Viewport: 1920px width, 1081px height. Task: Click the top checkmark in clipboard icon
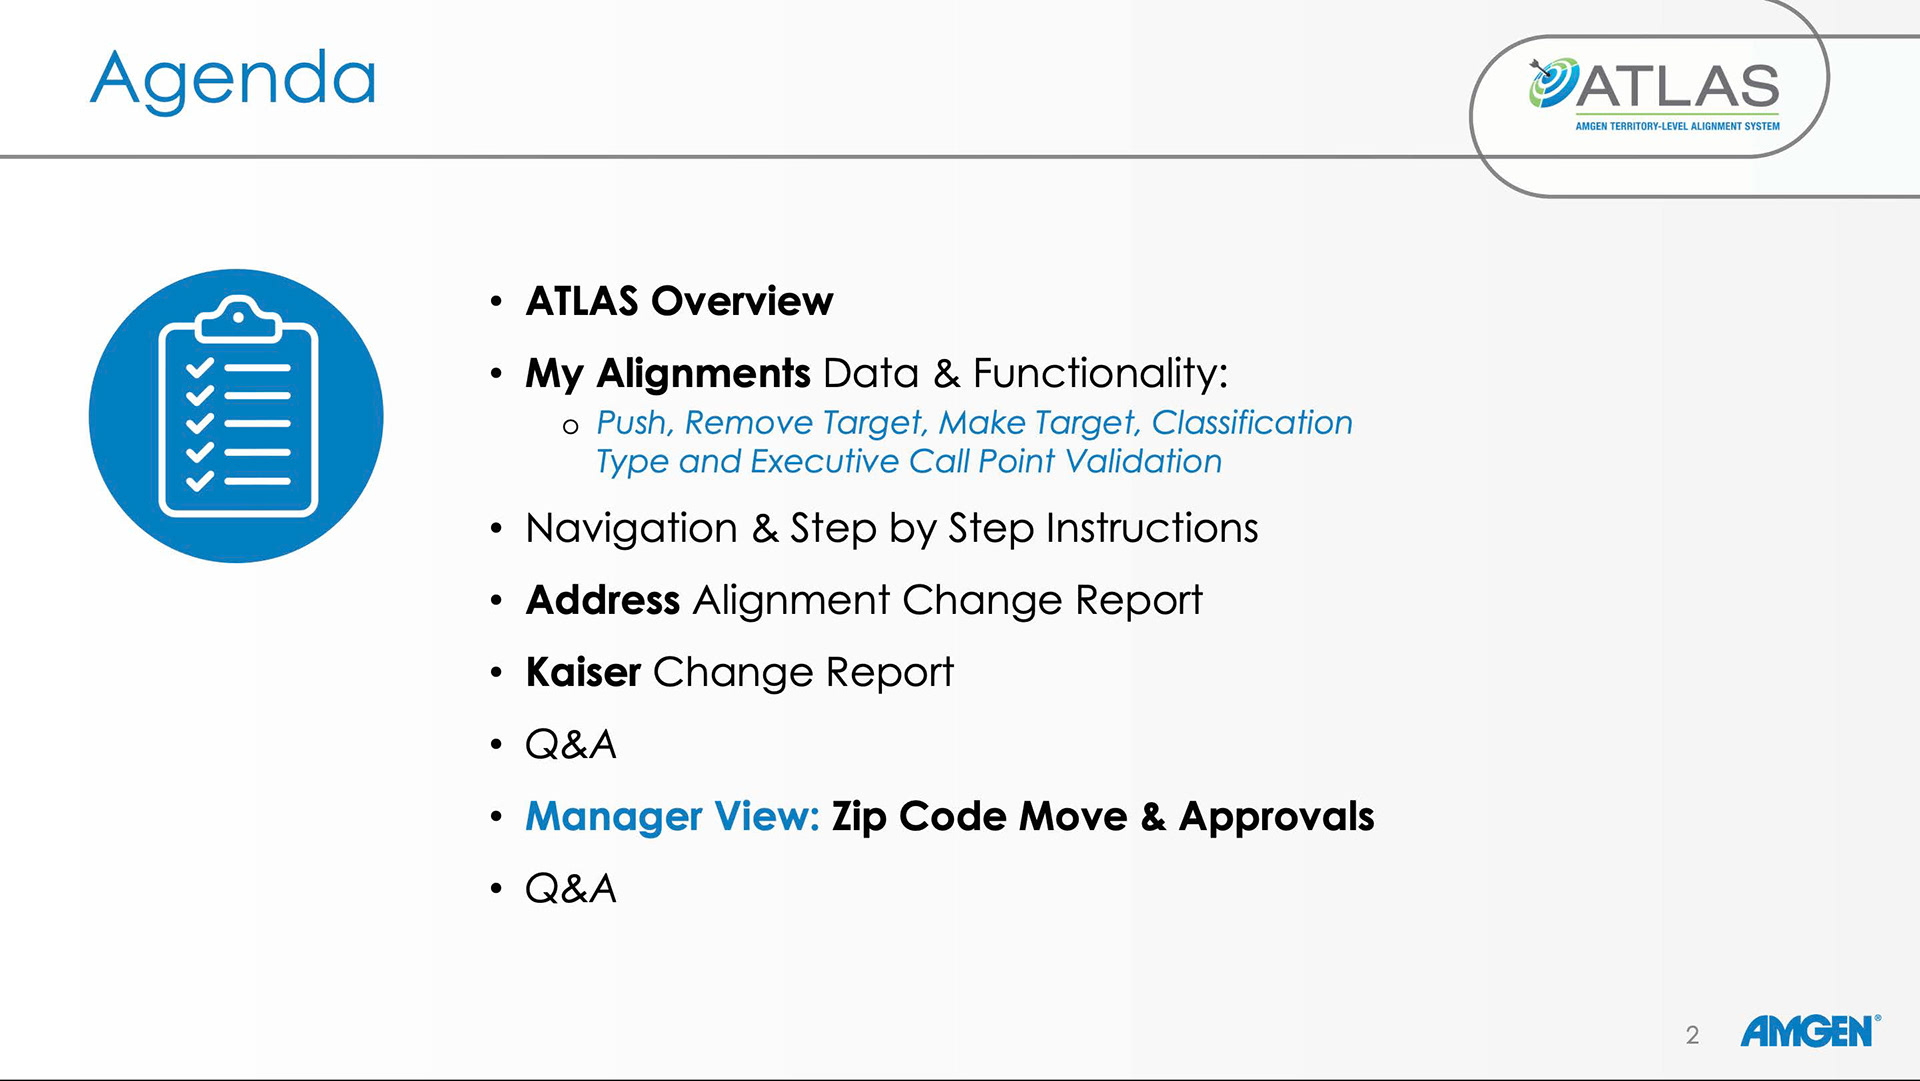pos(200,368)
